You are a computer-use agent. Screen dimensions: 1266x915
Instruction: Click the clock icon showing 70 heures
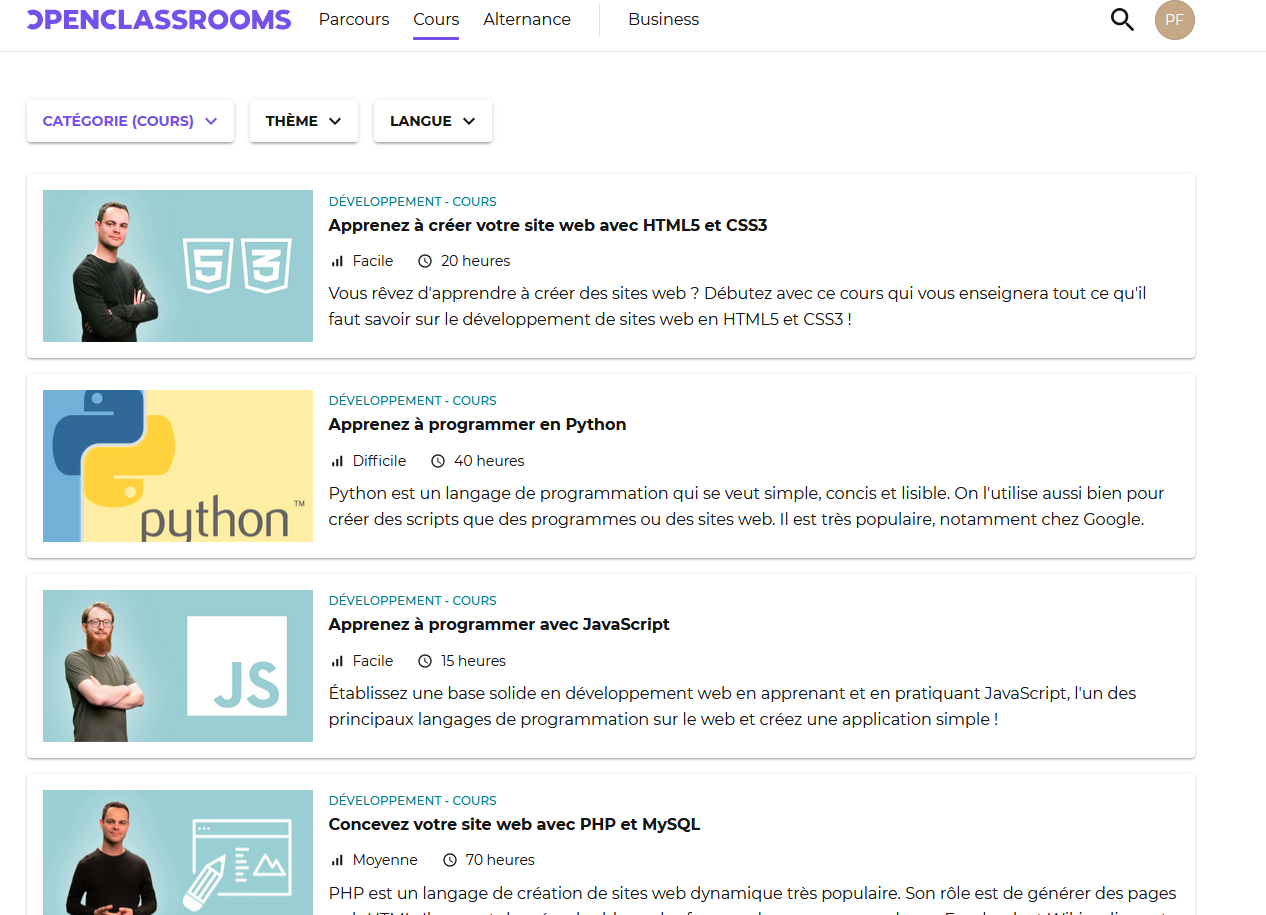448,859
